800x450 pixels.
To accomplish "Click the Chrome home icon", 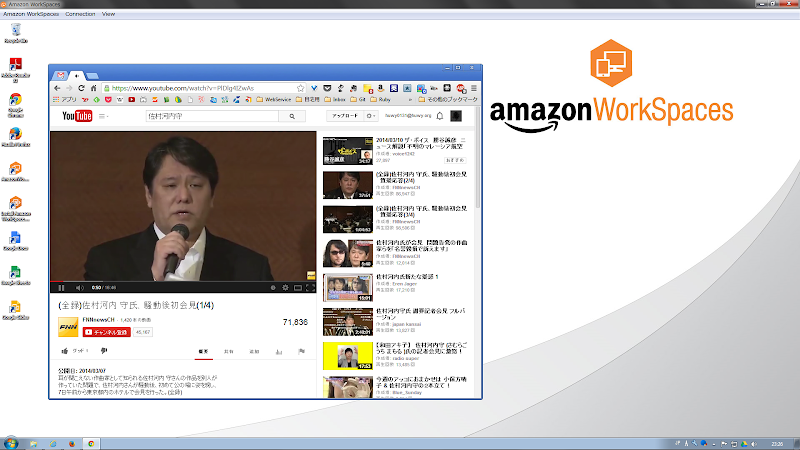I will 93,88.
